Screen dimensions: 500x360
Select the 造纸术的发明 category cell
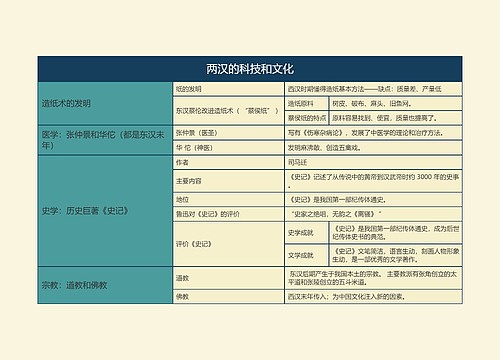[x=105, y=104]
